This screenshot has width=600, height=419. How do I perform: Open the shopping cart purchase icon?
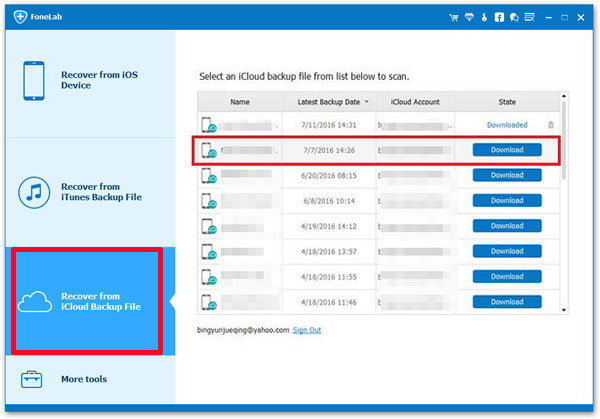click(x=453, y=16)
